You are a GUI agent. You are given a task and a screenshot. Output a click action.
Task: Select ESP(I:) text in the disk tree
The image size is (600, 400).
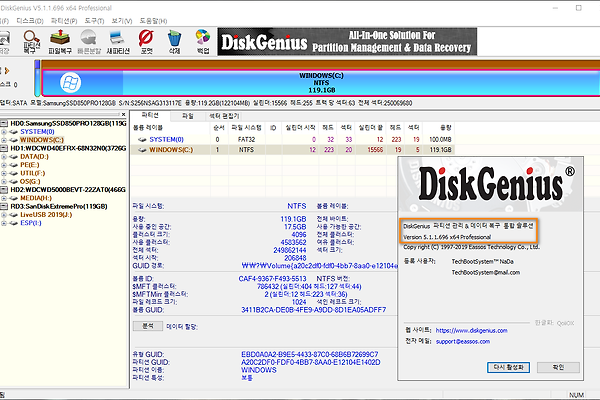tap(31, 223)
